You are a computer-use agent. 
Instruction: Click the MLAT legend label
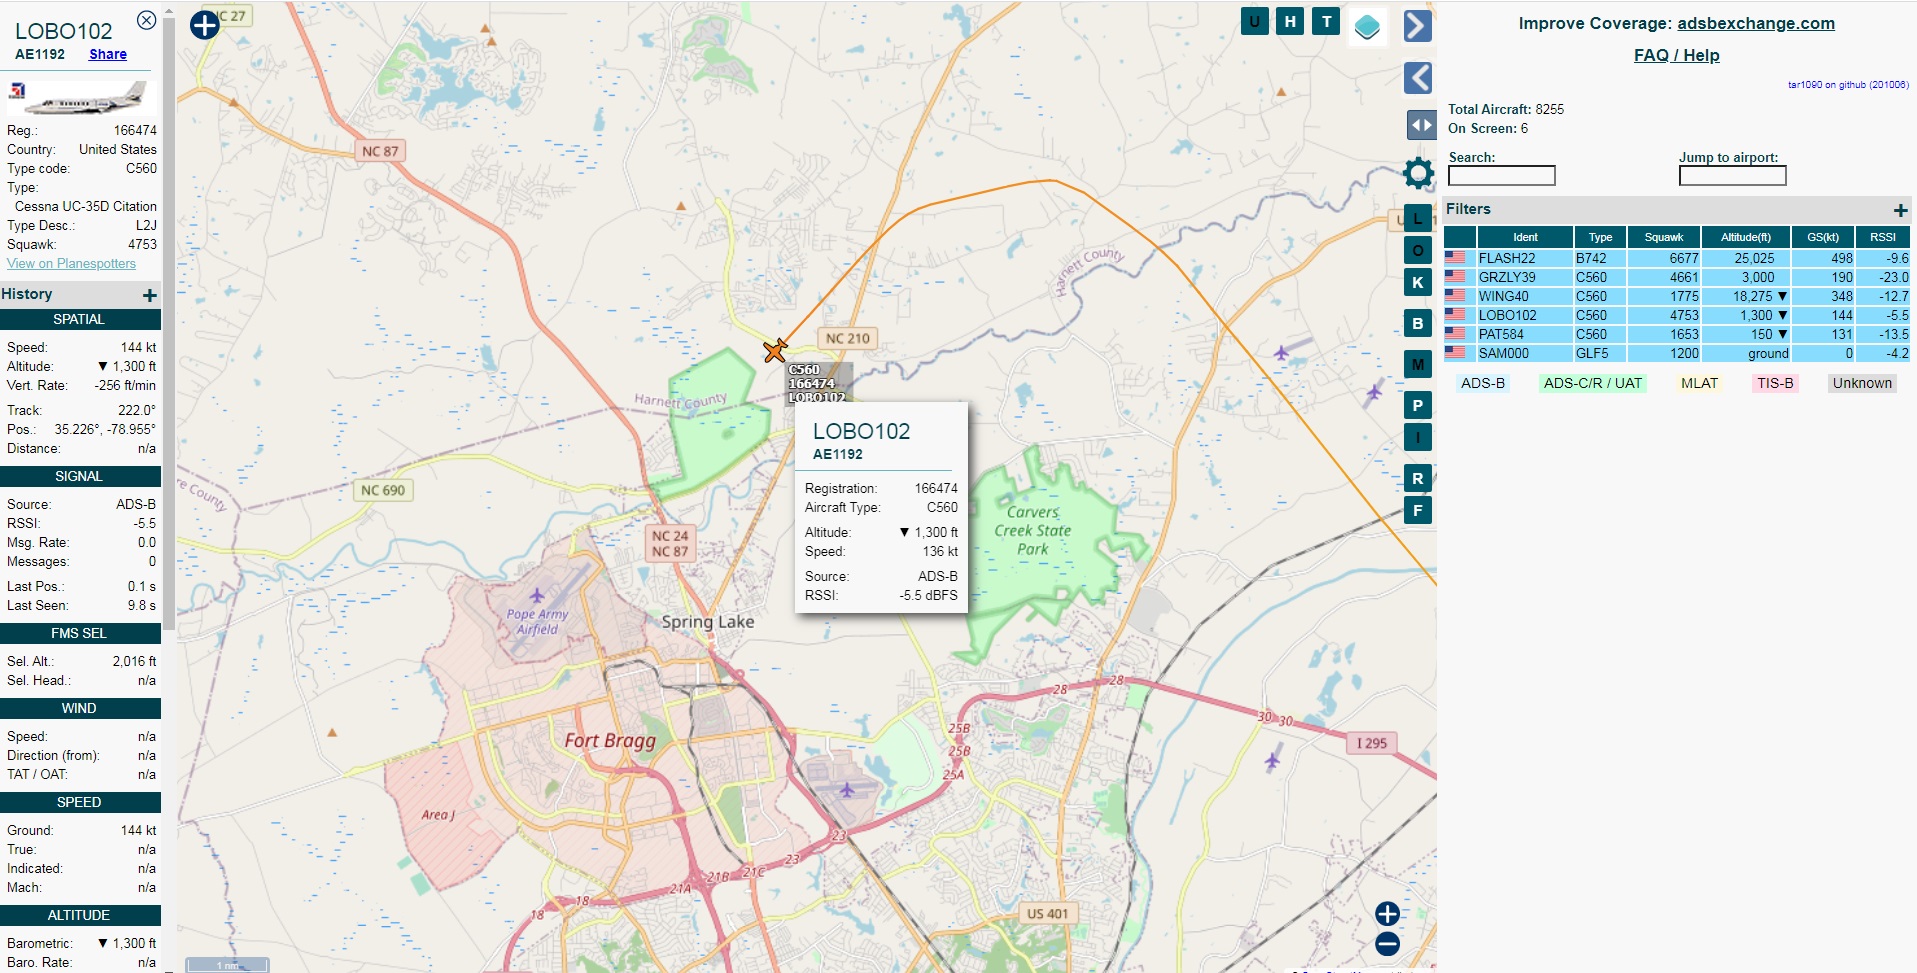click(1699, 383)
